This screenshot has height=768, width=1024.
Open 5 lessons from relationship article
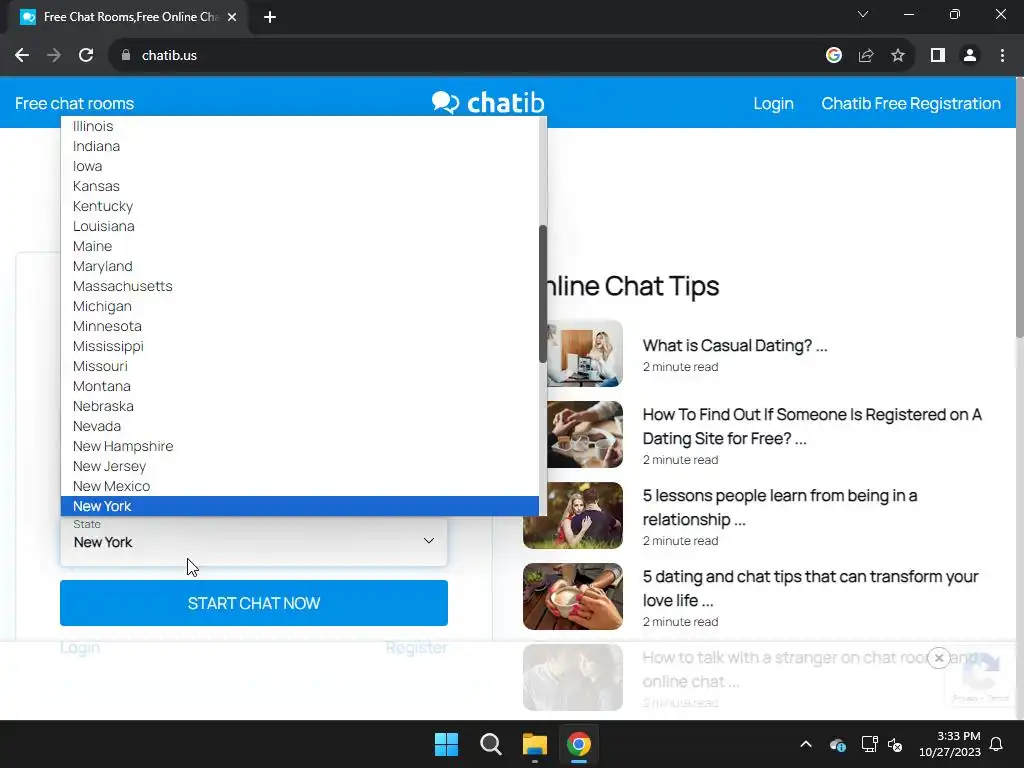[x=780, y=507]
